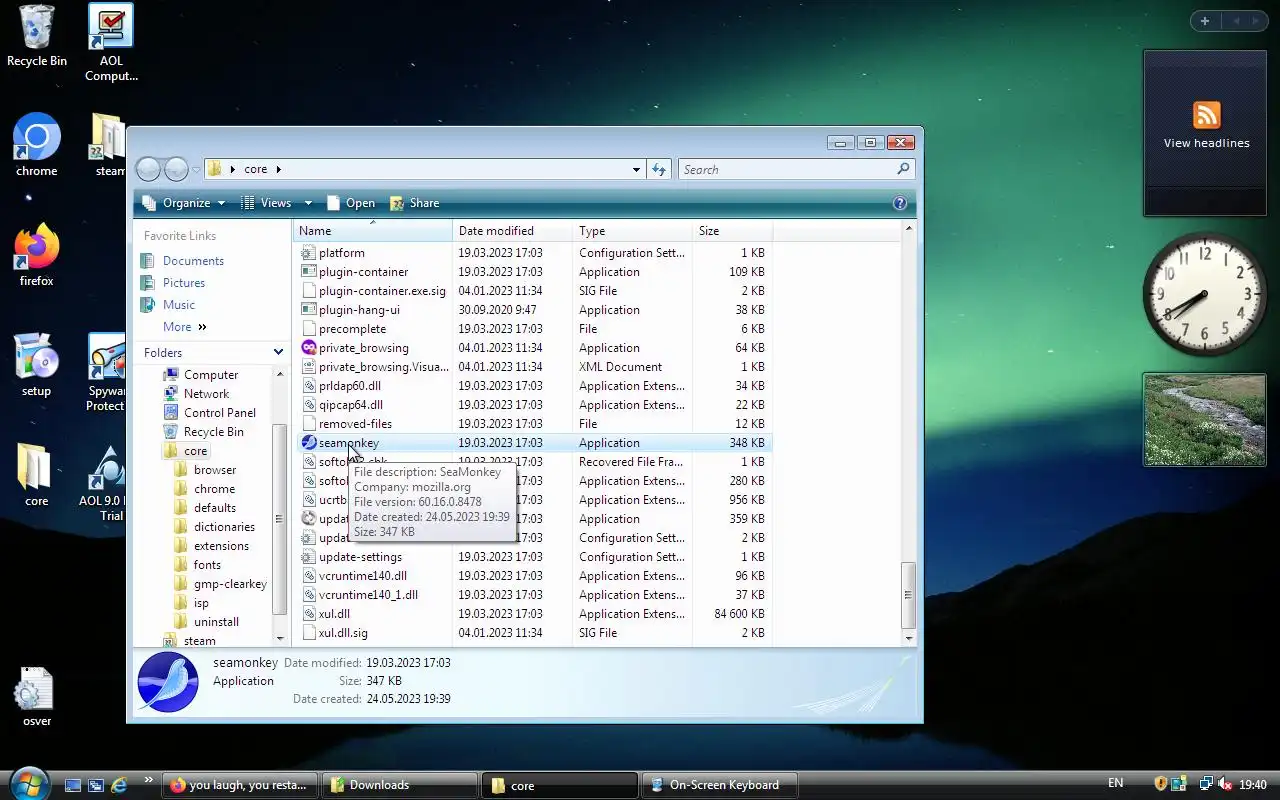
Task: Click the Open toolbar button
Action: tap(351, 203)
